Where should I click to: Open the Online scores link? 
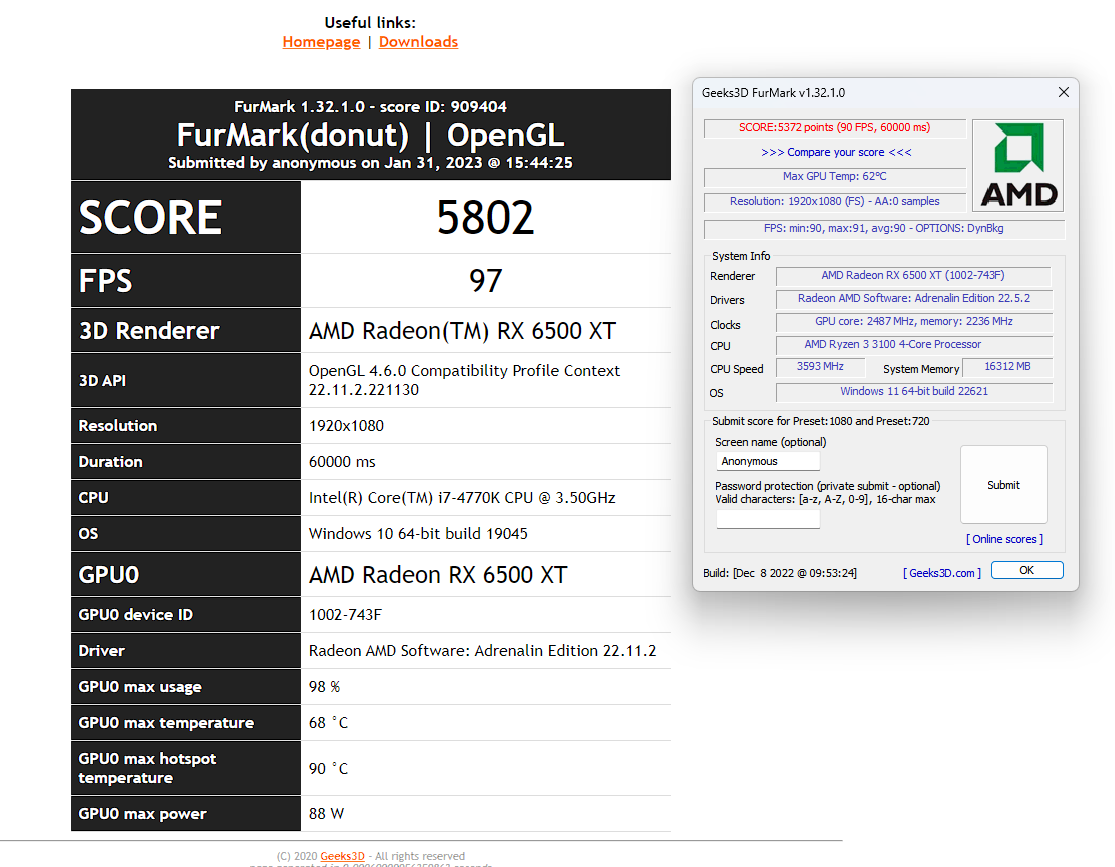pyautogui.click(x=1004, y=539)
